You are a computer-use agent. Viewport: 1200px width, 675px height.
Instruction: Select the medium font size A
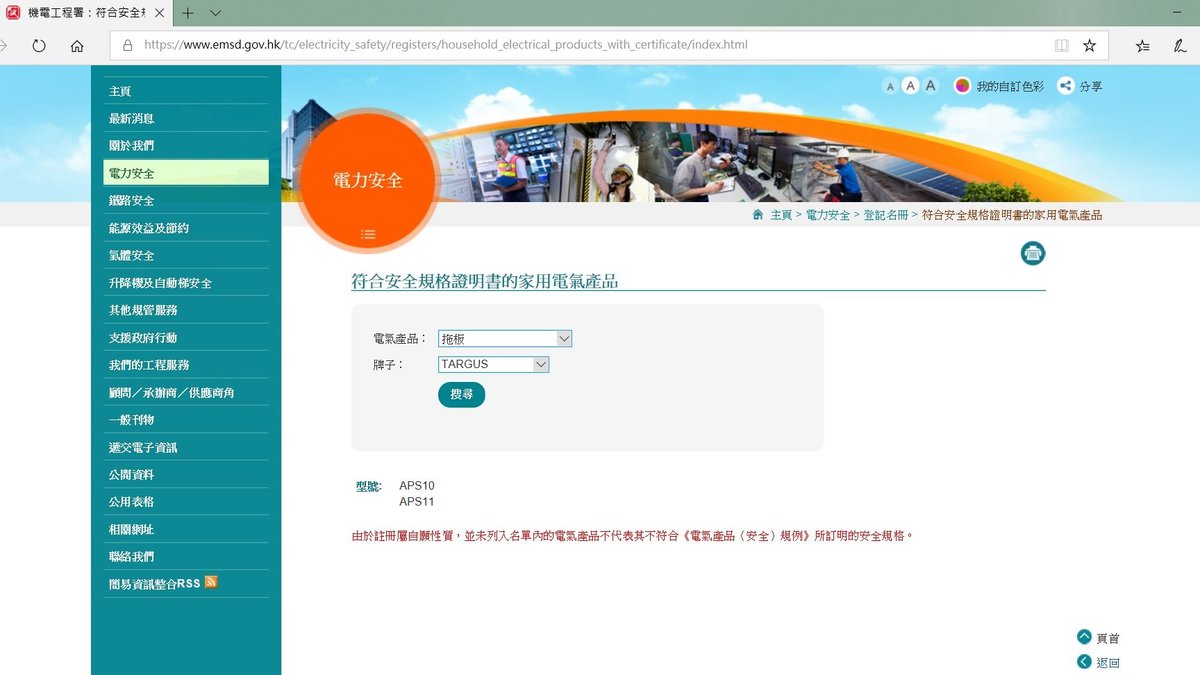tap(910, 86)
